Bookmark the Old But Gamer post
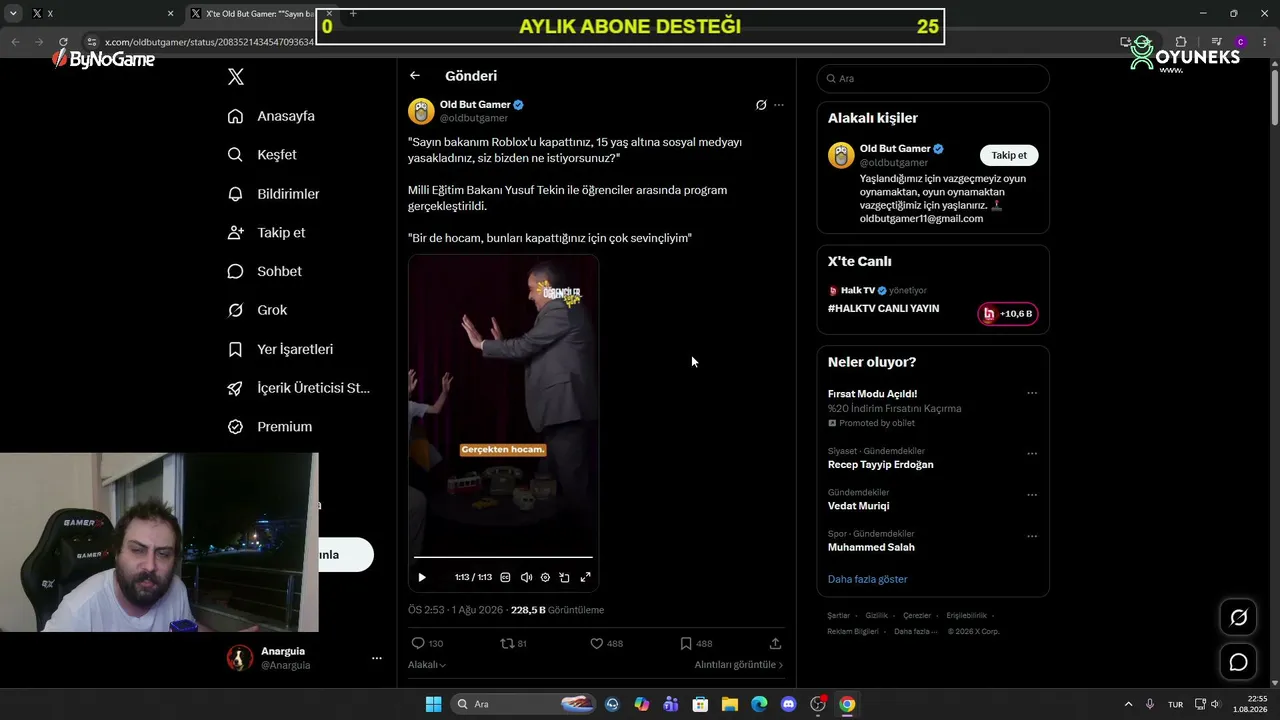 click(696, 644)
